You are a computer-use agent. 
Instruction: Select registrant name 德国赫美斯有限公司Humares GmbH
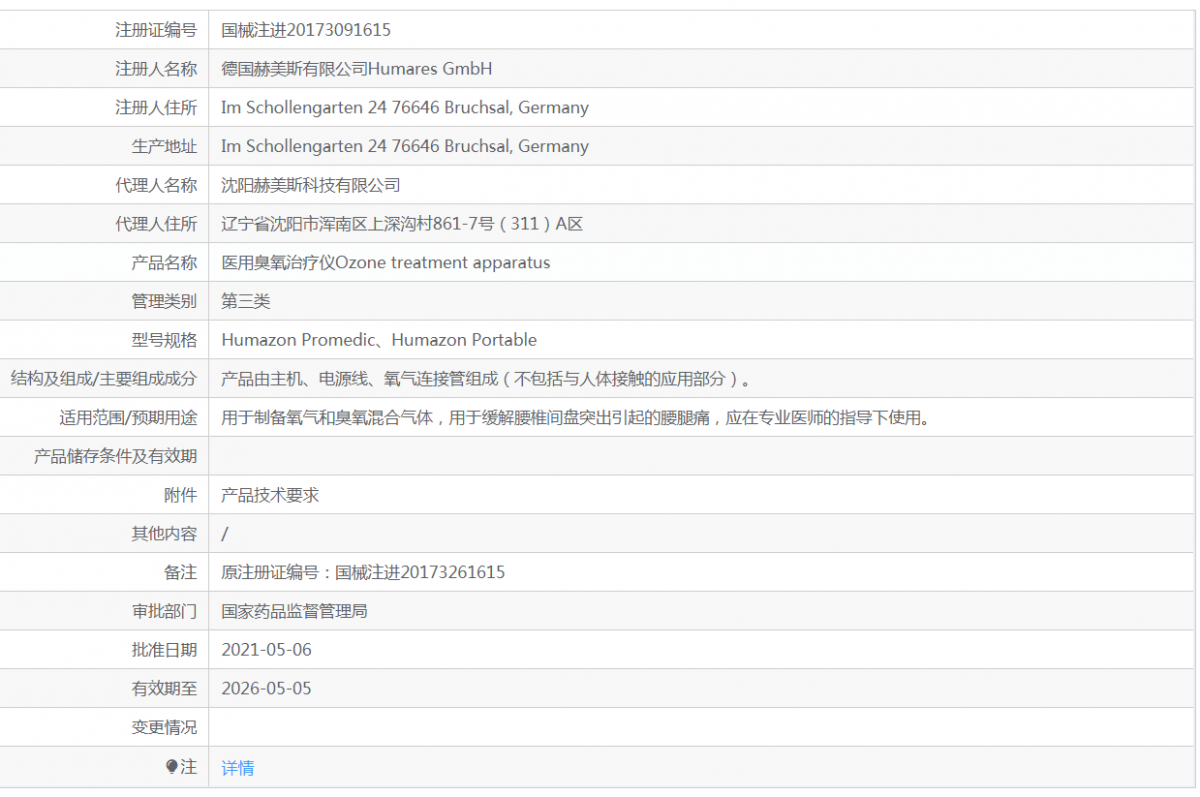pyautogui.click(x=357, y=69)
